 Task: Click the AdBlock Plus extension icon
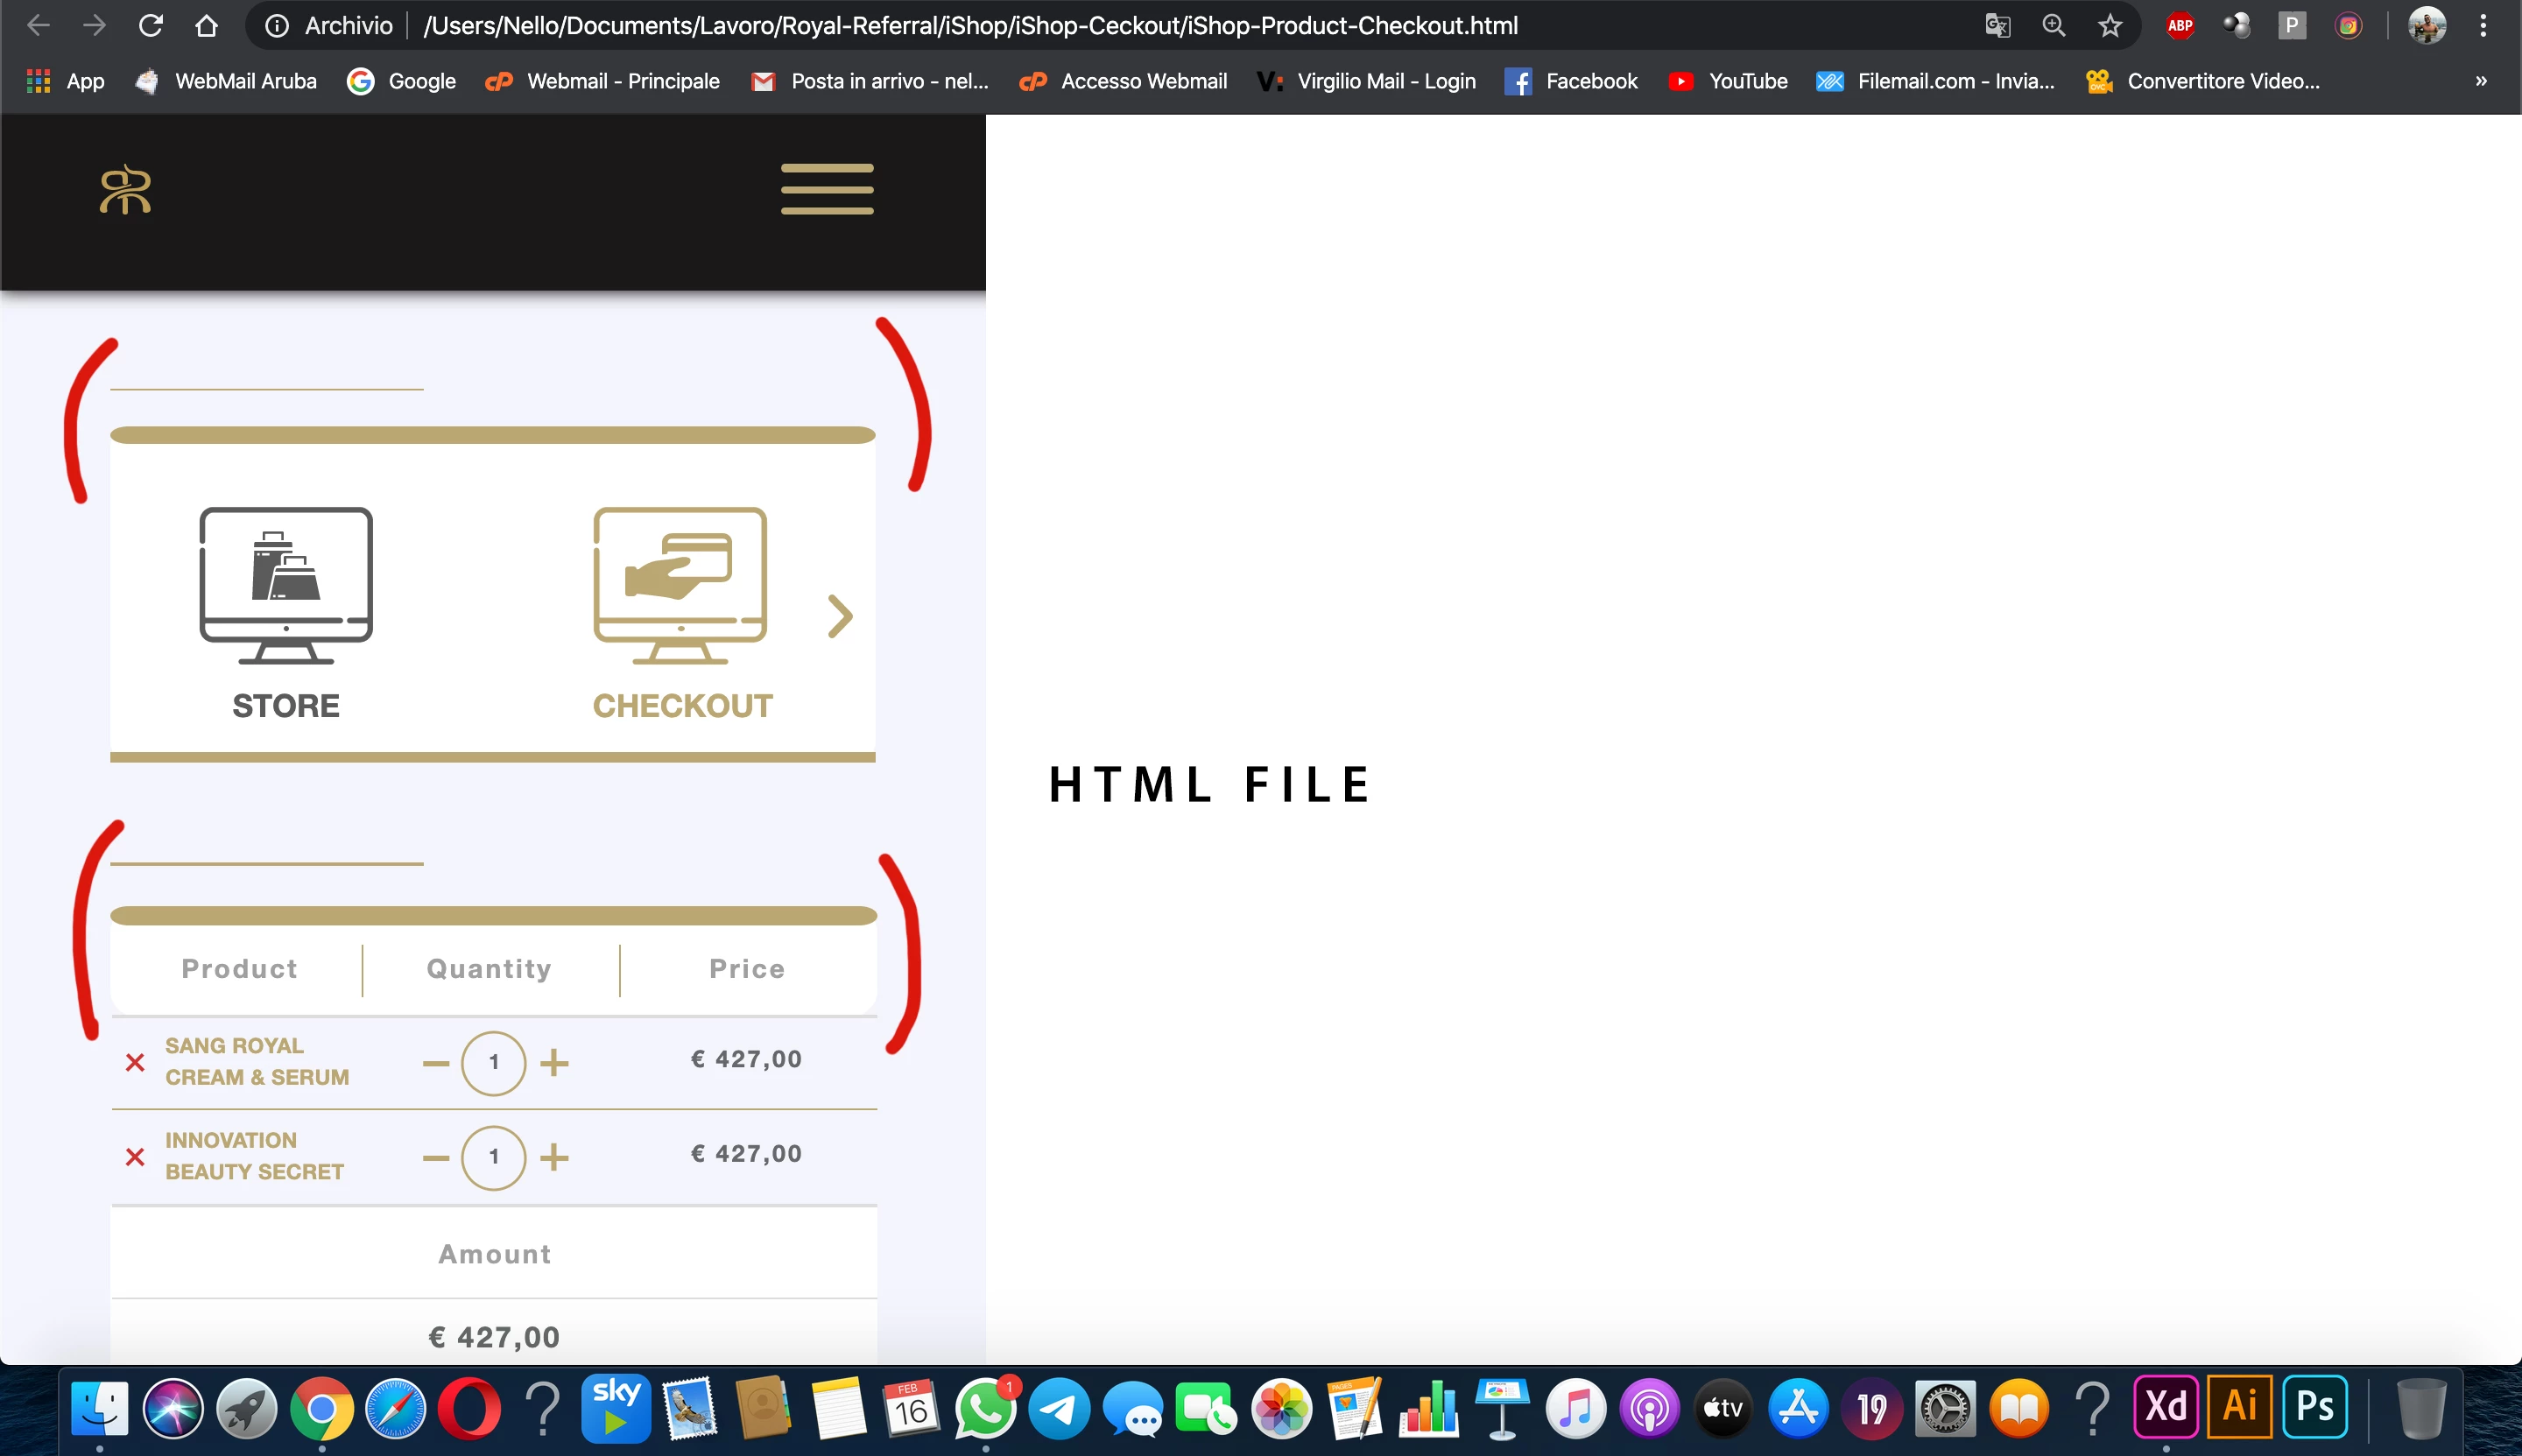pyautogui.click(x=2180, y=26)
